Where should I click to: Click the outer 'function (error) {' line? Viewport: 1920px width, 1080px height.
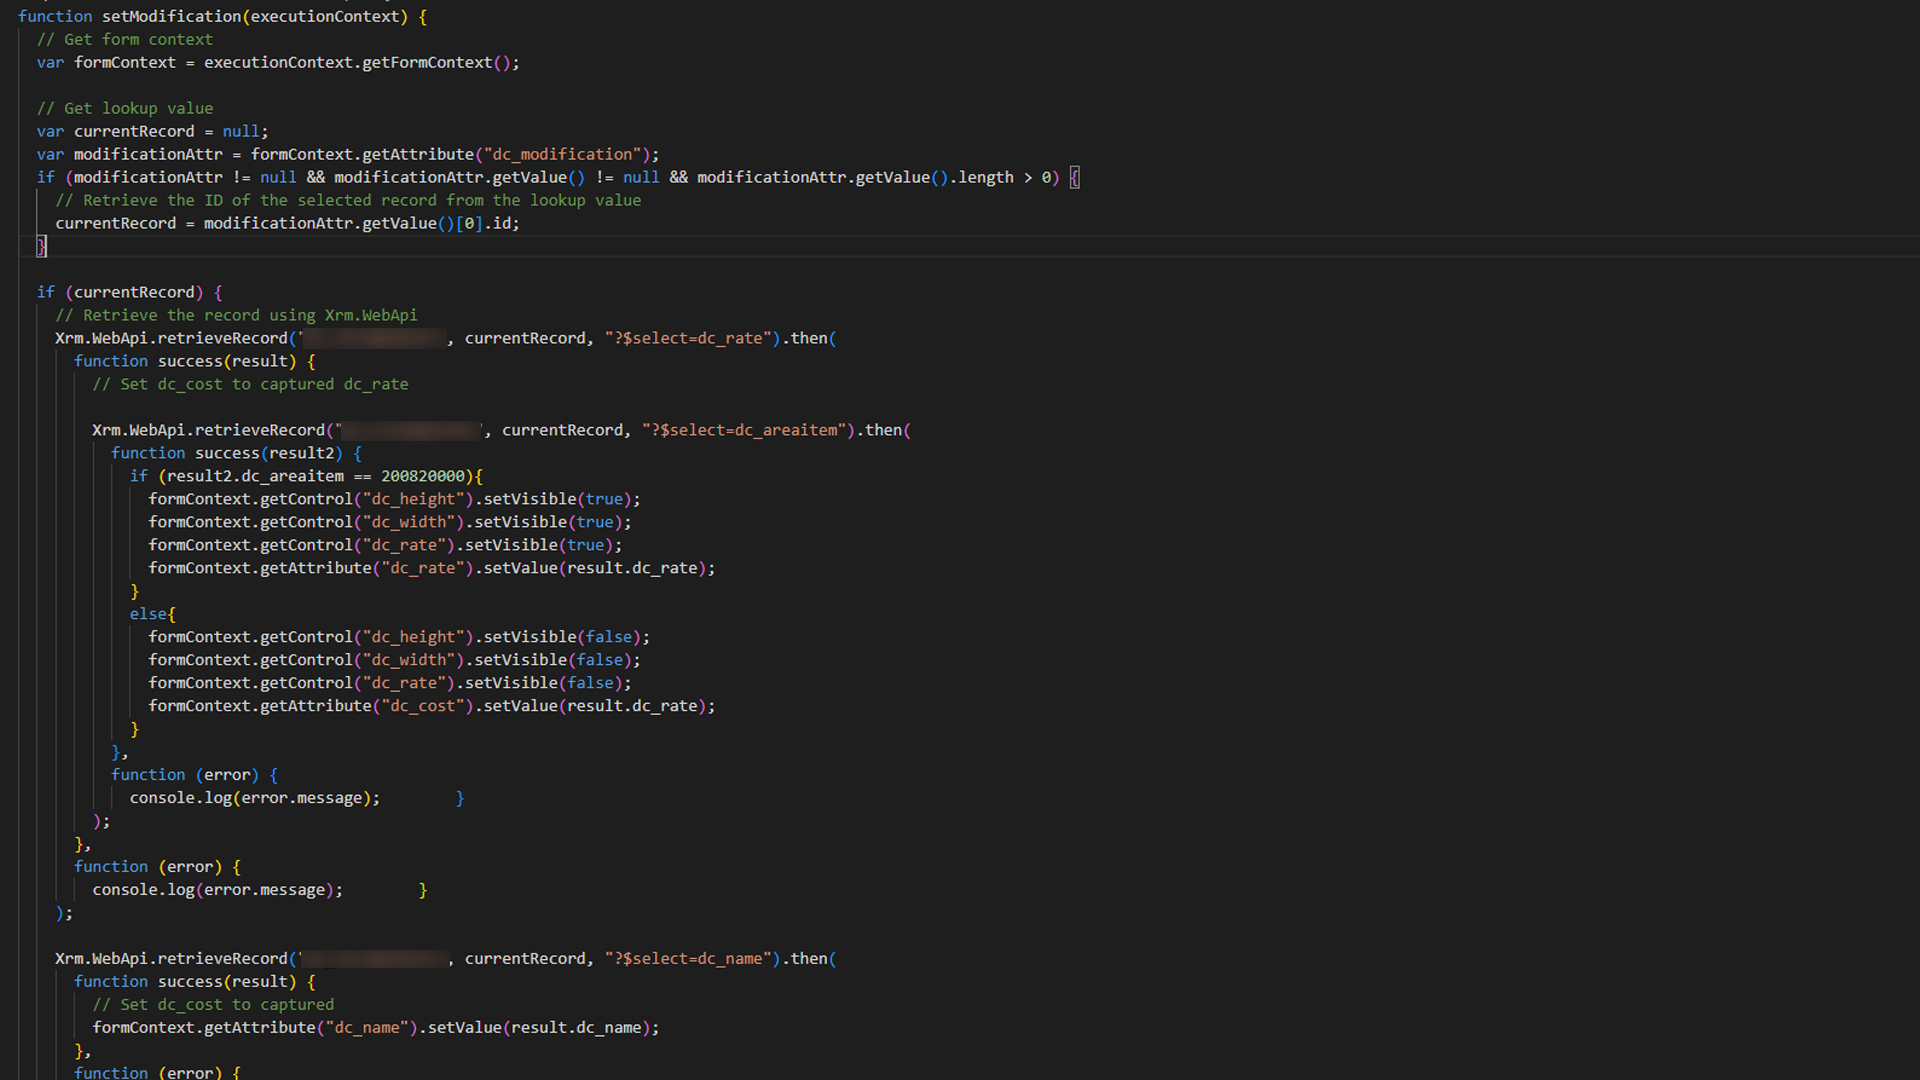[157, 867]
